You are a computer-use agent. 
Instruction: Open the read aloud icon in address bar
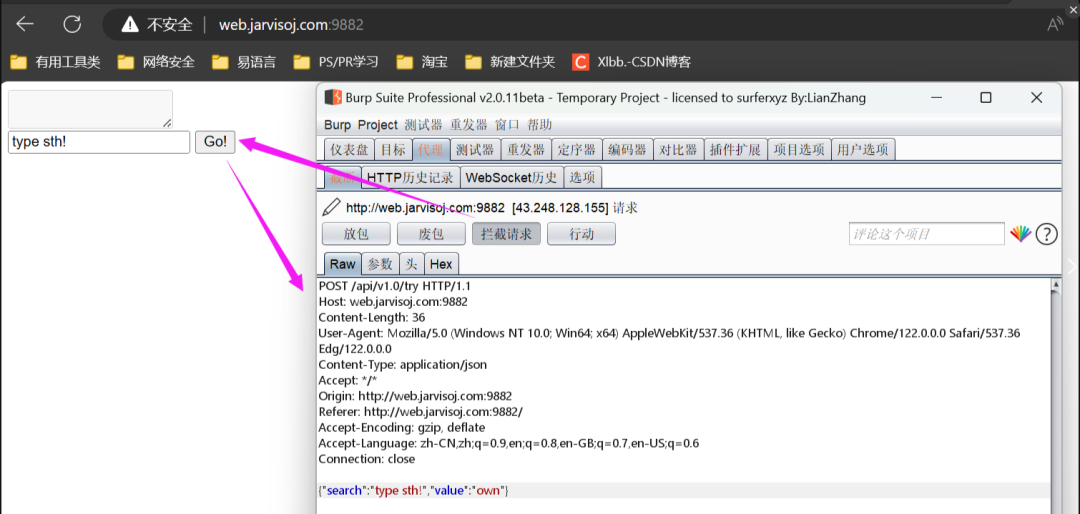(x=1055, y=25)
